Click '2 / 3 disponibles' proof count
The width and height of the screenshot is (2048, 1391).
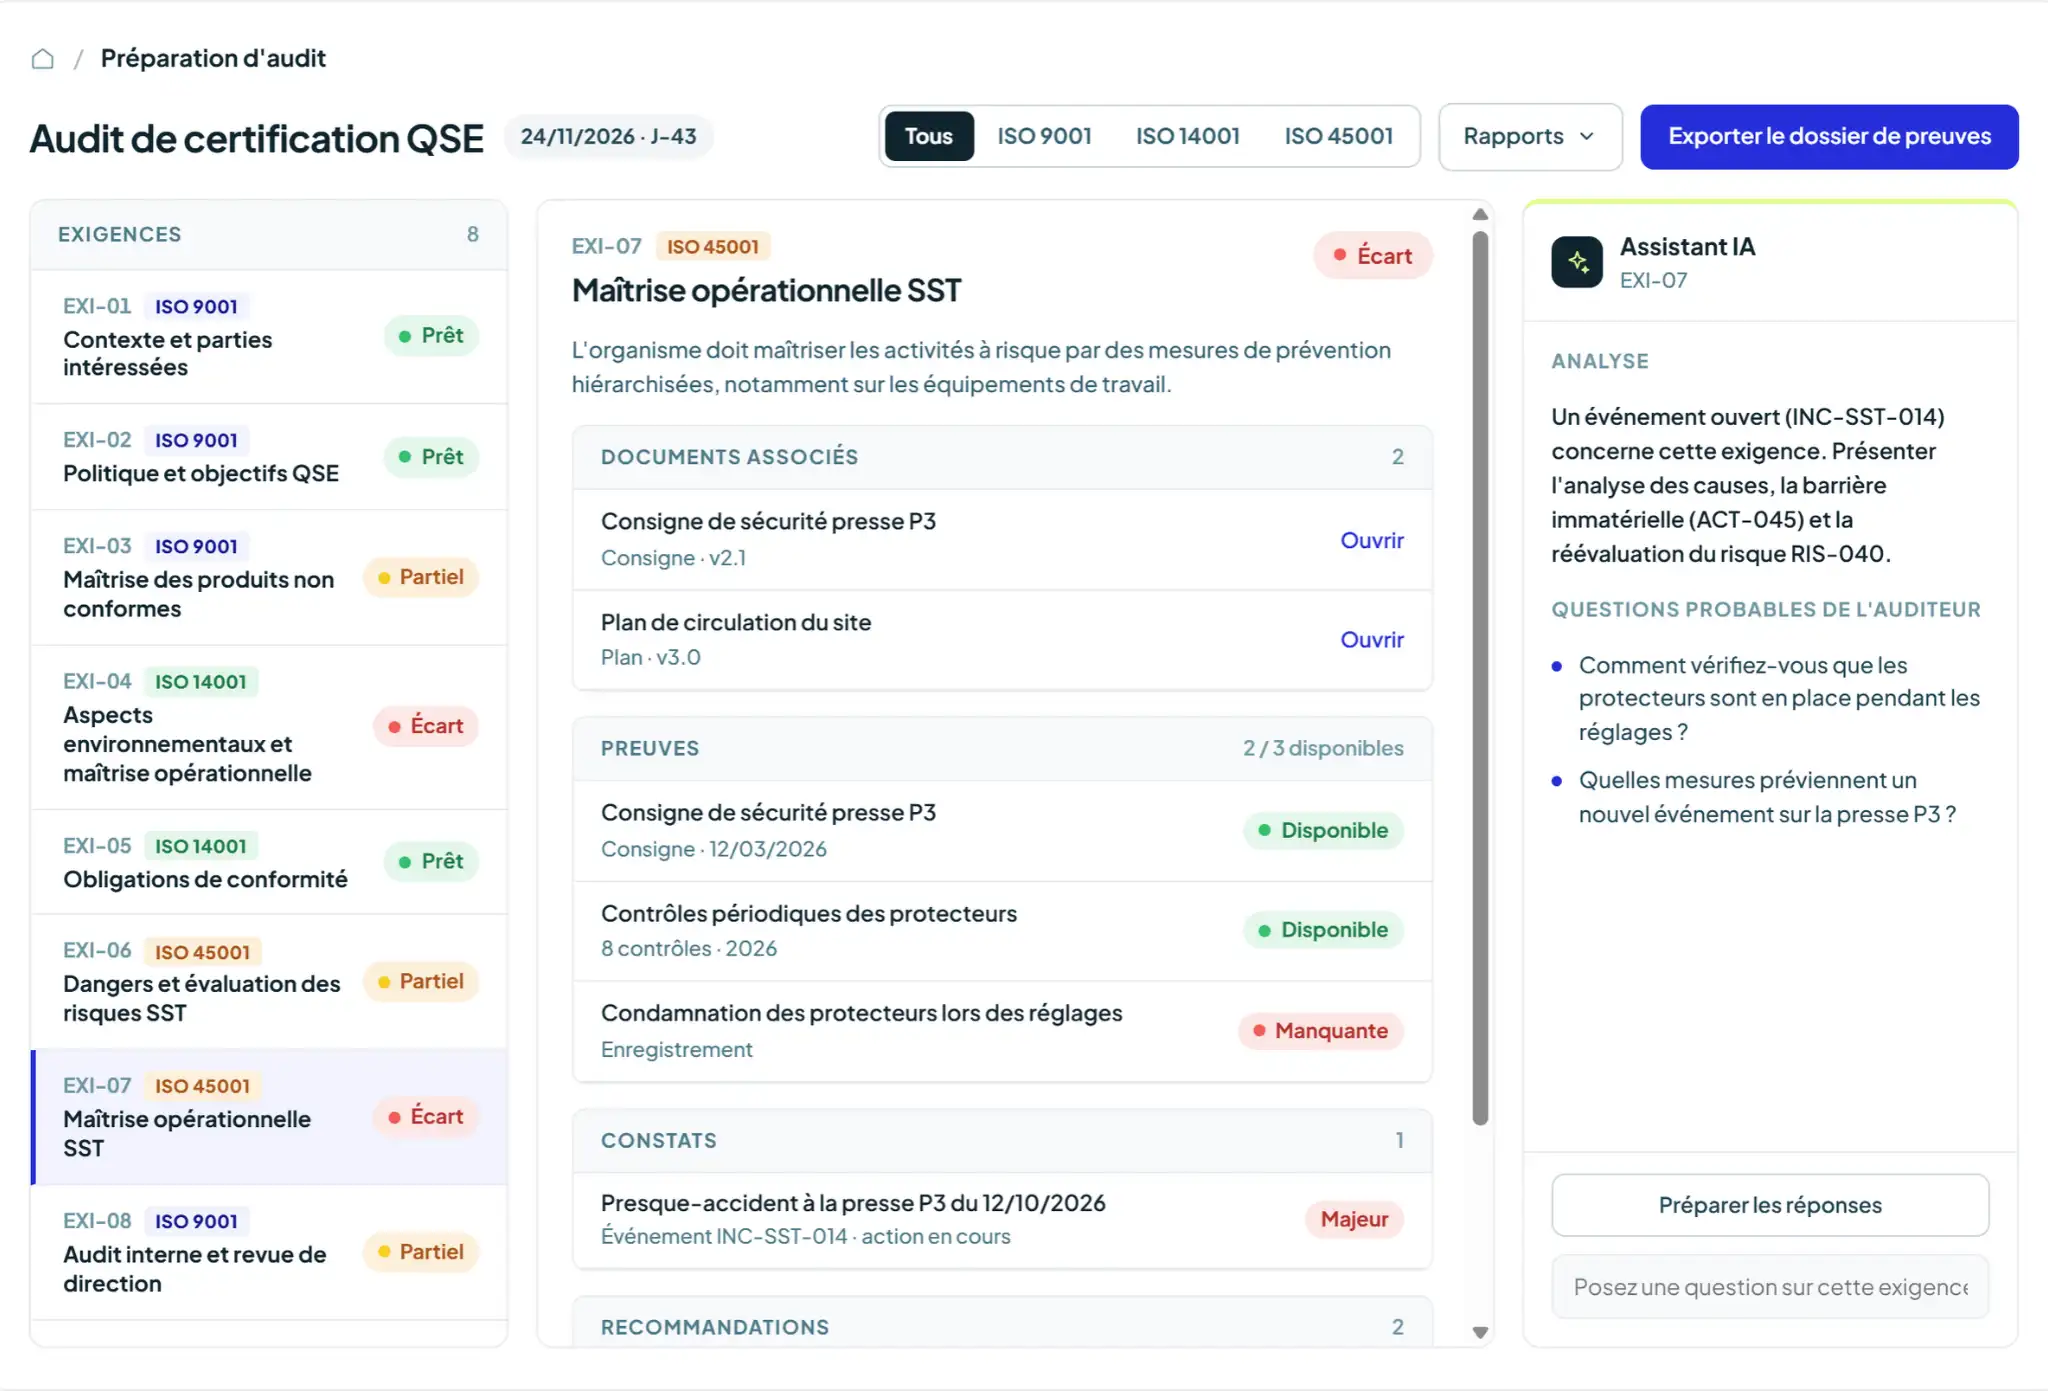pos(1322,748)
